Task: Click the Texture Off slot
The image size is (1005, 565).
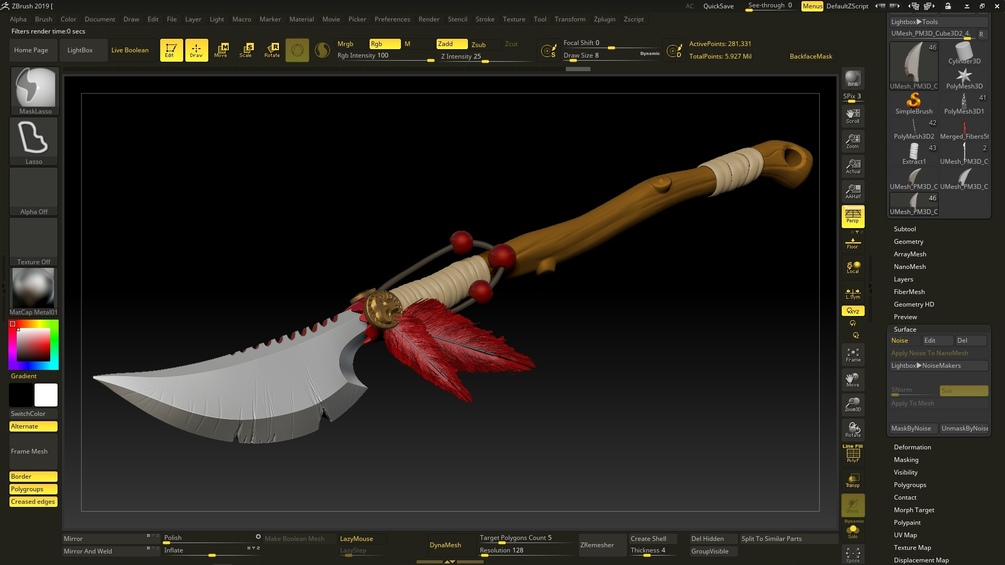Action: click(33, 242)
